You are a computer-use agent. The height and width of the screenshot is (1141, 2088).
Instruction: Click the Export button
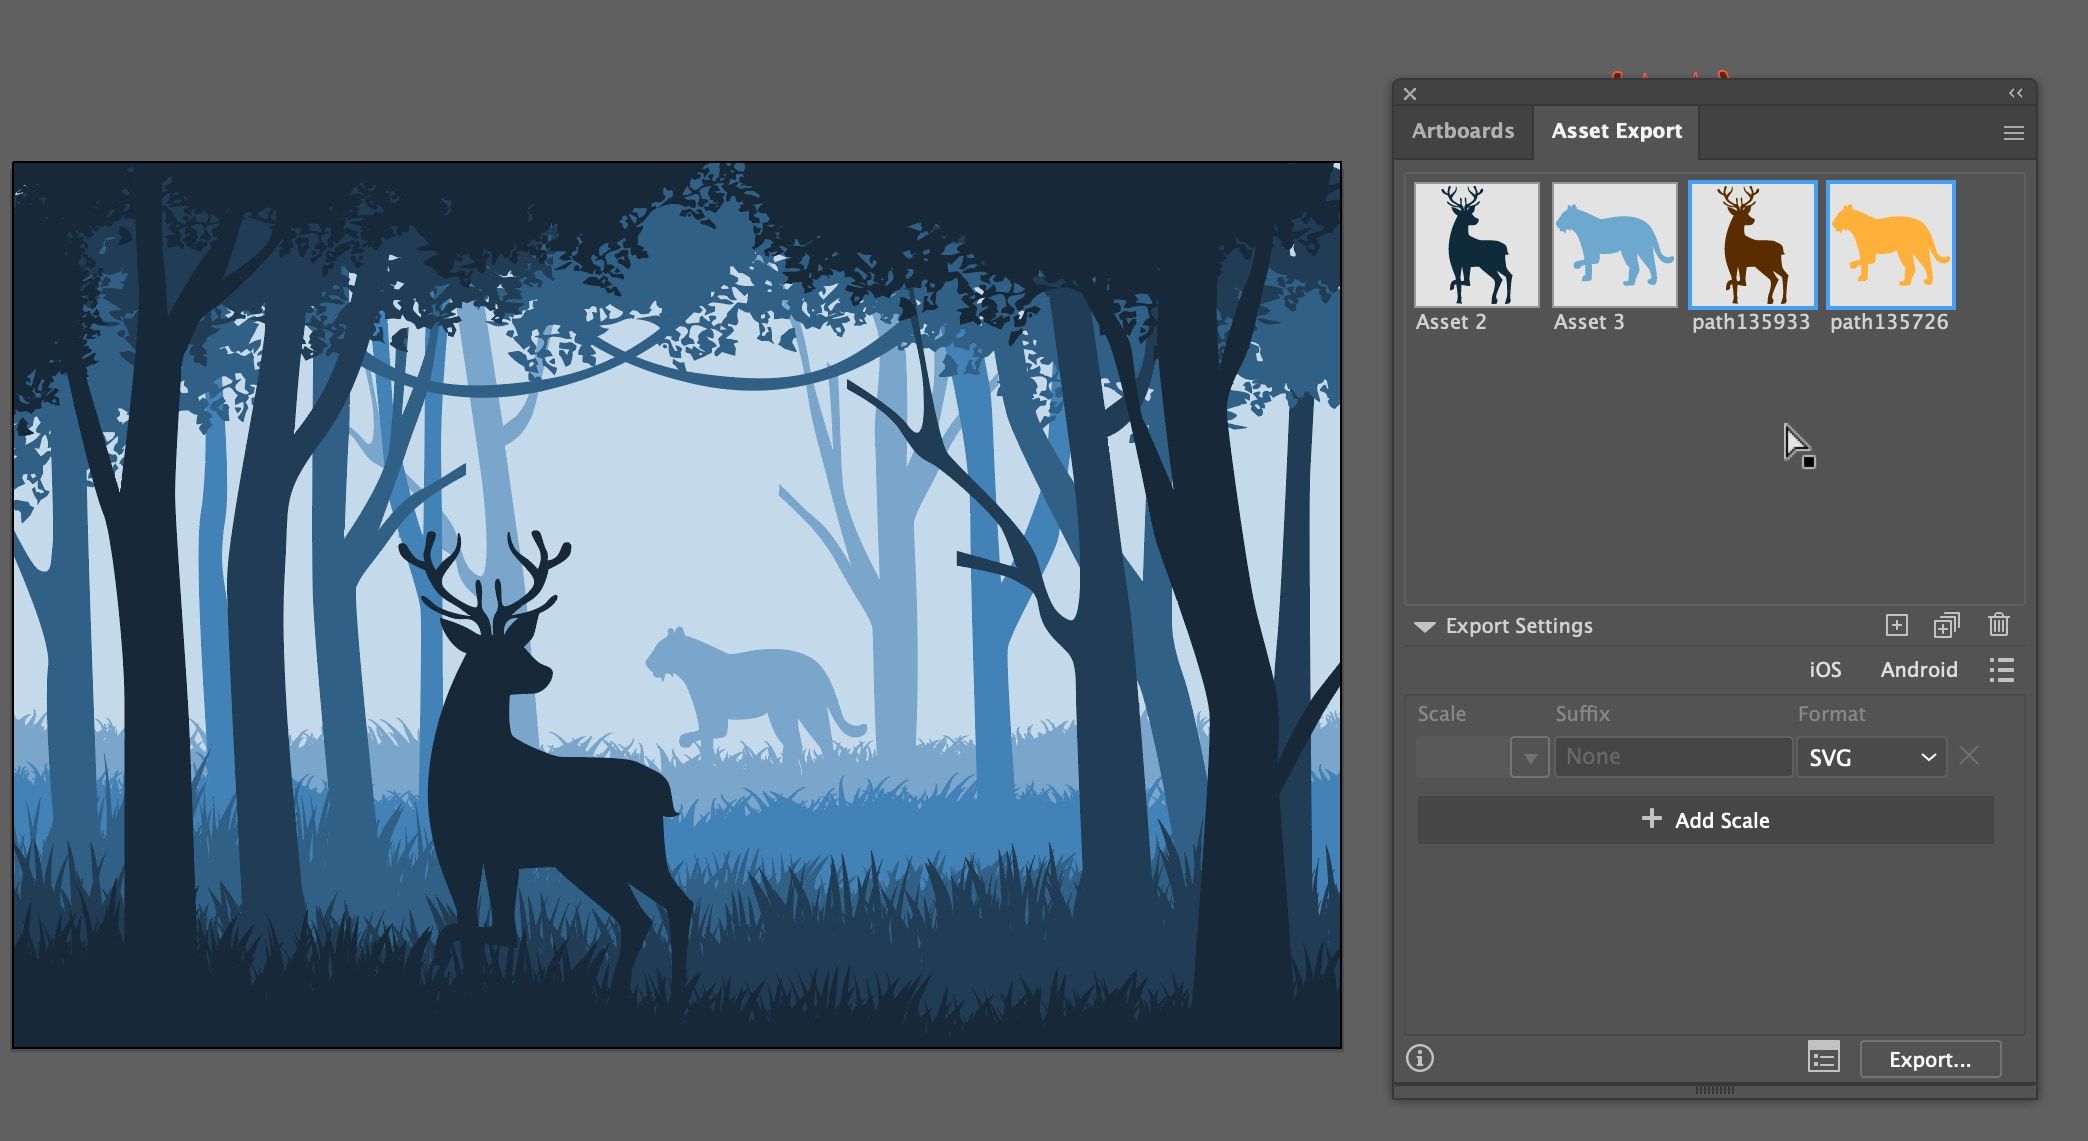(x=1930, y=1058)
